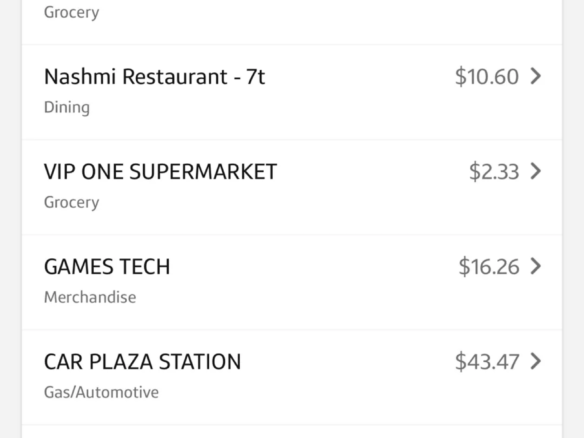Select the VIP ONE SUPERMARKET entry title
Screen dimensions: 584x438
pyautogui.click(x=161, y=172)
